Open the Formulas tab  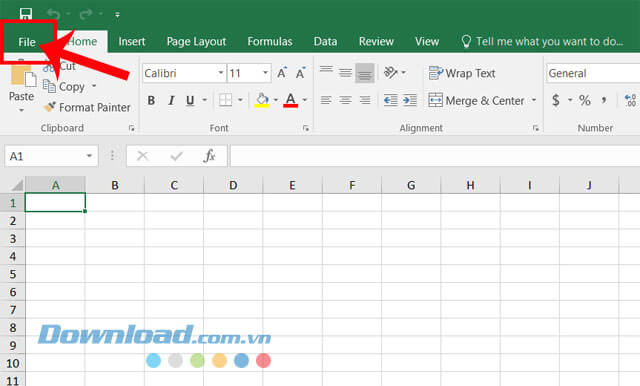click(269, 42)
